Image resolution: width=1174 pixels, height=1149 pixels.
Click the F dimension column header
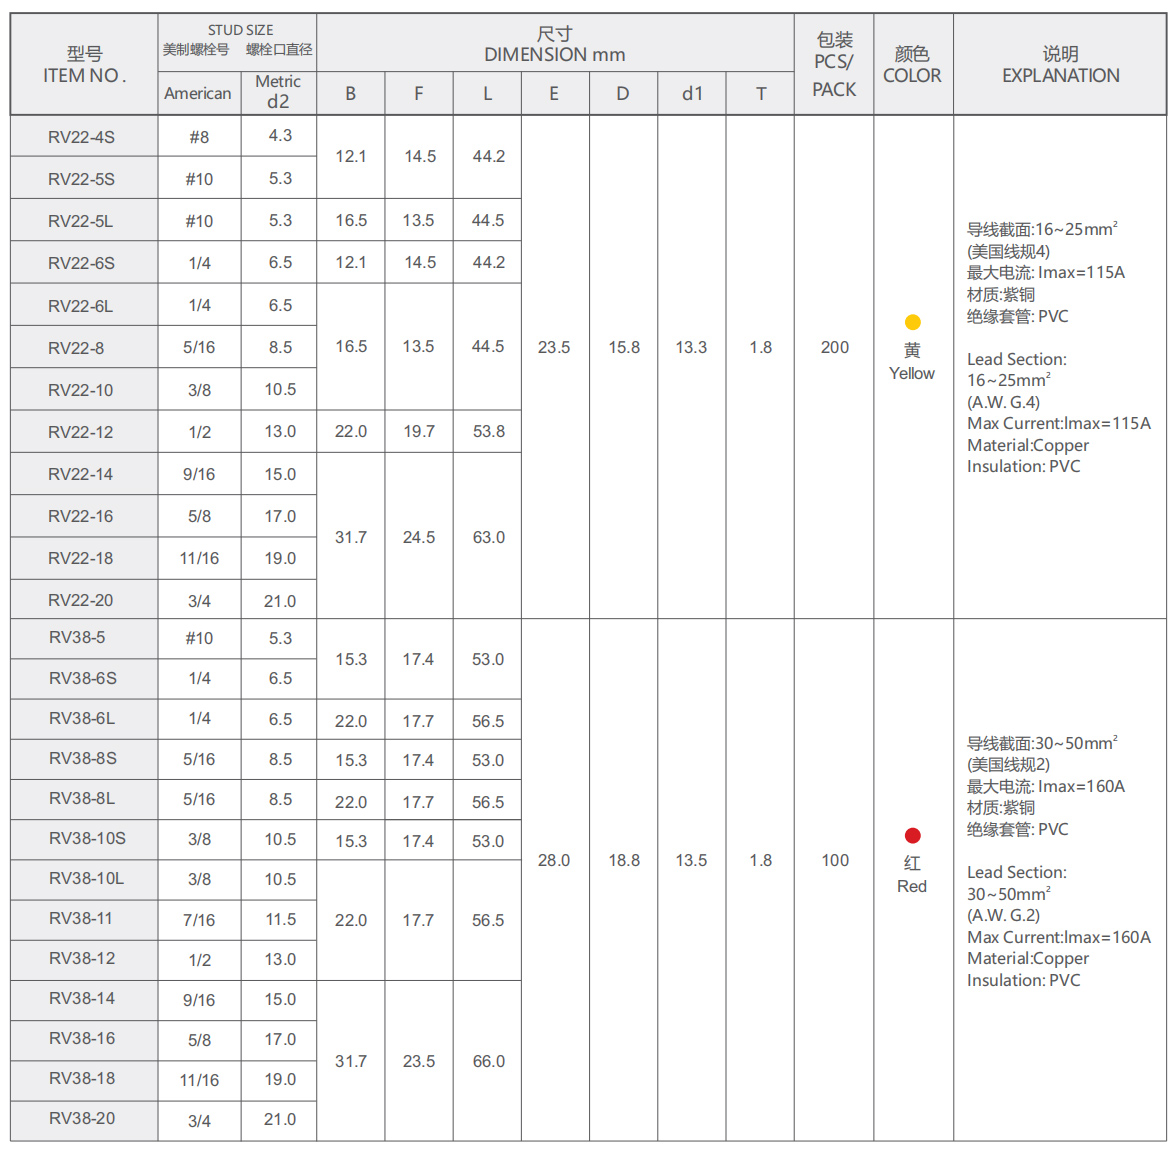(419, 94)
